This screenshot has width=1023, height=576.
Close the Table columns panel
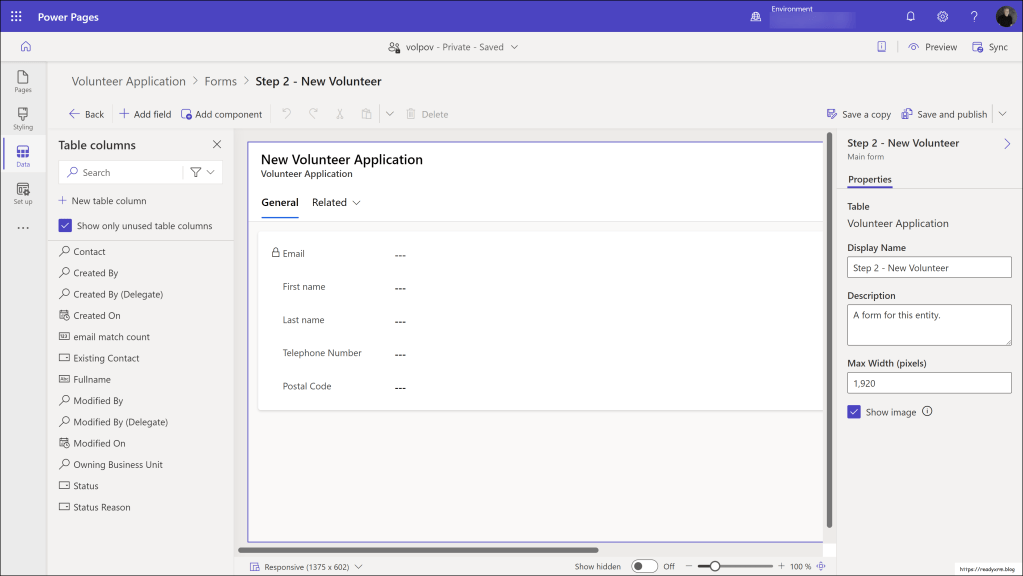217,145
